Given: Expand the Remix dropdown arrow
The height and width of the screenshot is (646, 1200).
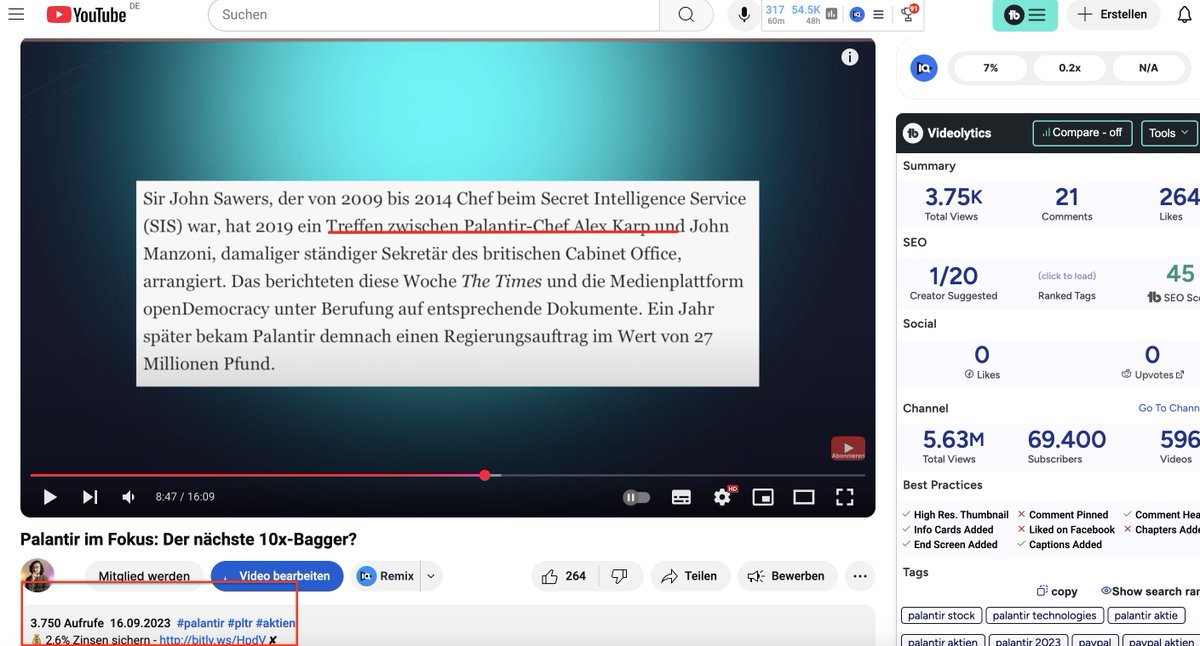Looking at the screenshot, I should pos(431,576).
